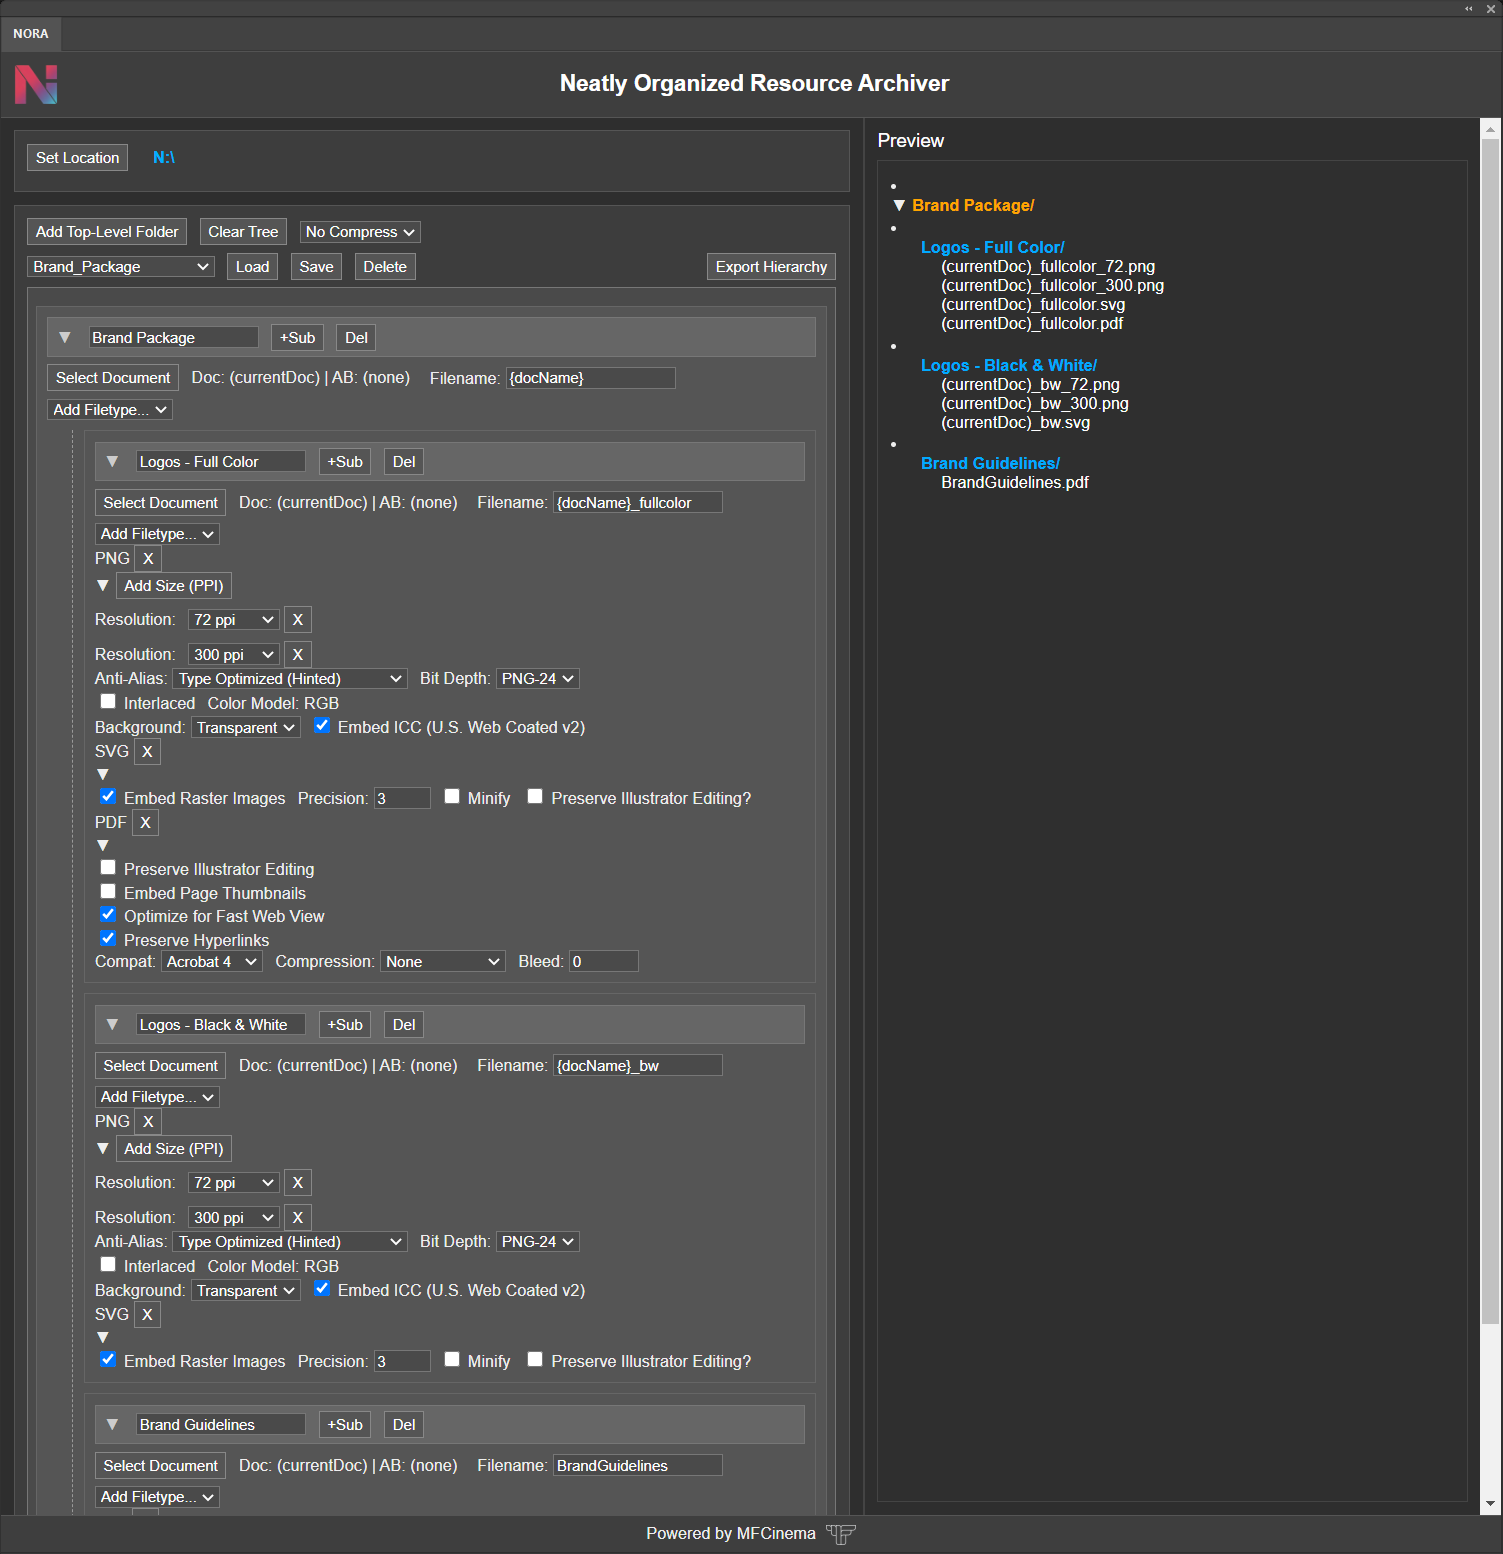This screenshot has width=1503, height=1554.
Task: Select the NORA tab
Action: coord(30,33)
